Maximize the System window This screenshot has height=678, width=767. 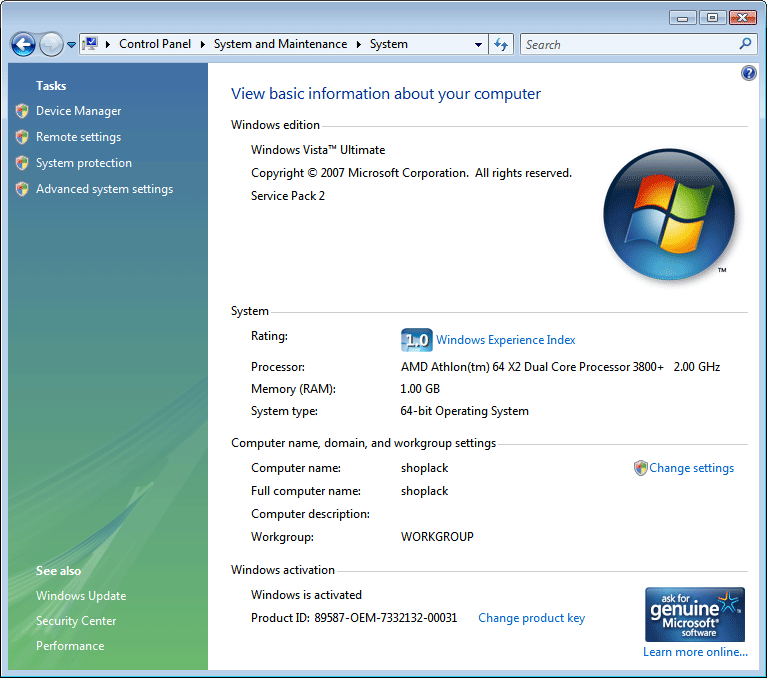click(712, 18)
